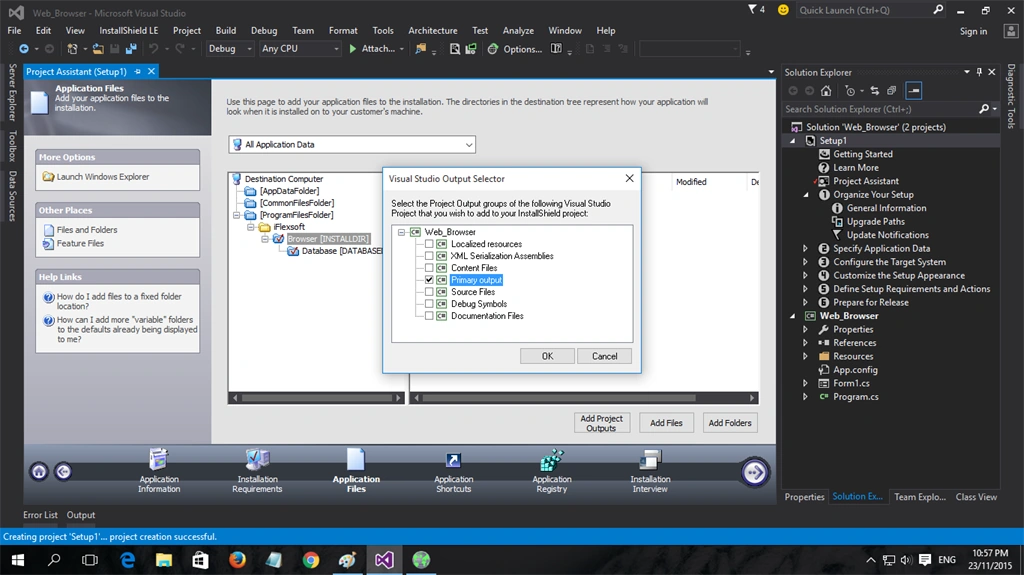
Task: Open the All Application Data dropdown
Action: [352, 144]
